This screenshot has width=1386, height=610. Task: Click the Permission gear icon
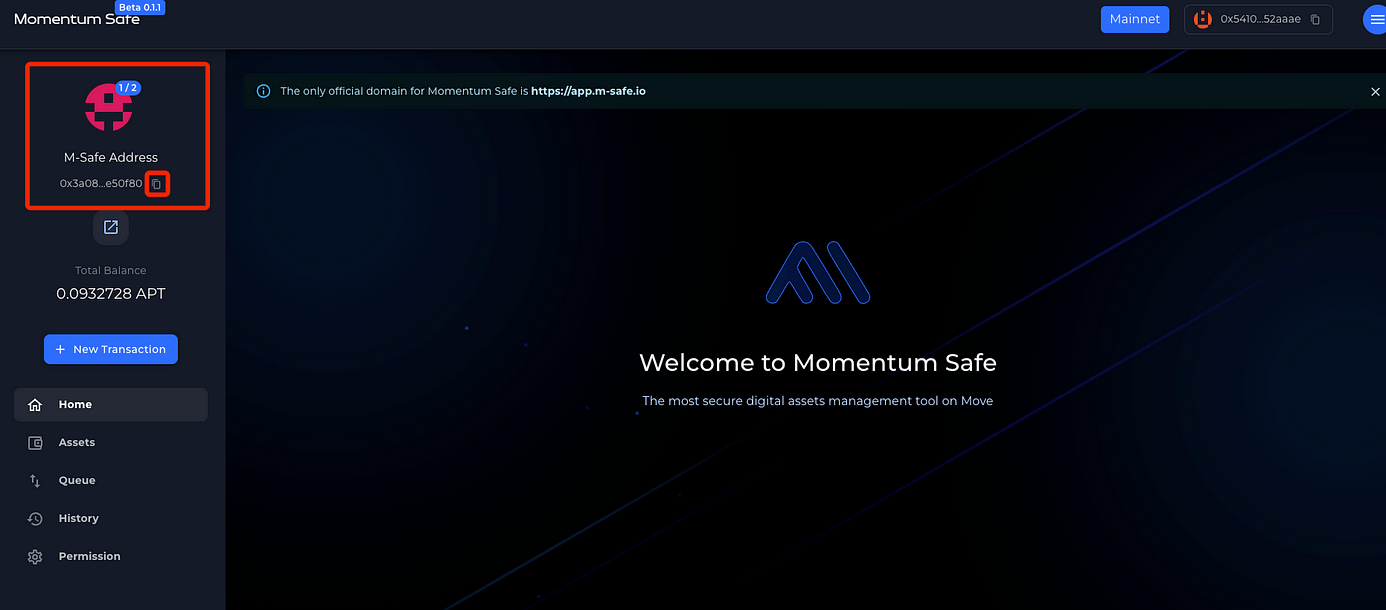pos(35,557)
